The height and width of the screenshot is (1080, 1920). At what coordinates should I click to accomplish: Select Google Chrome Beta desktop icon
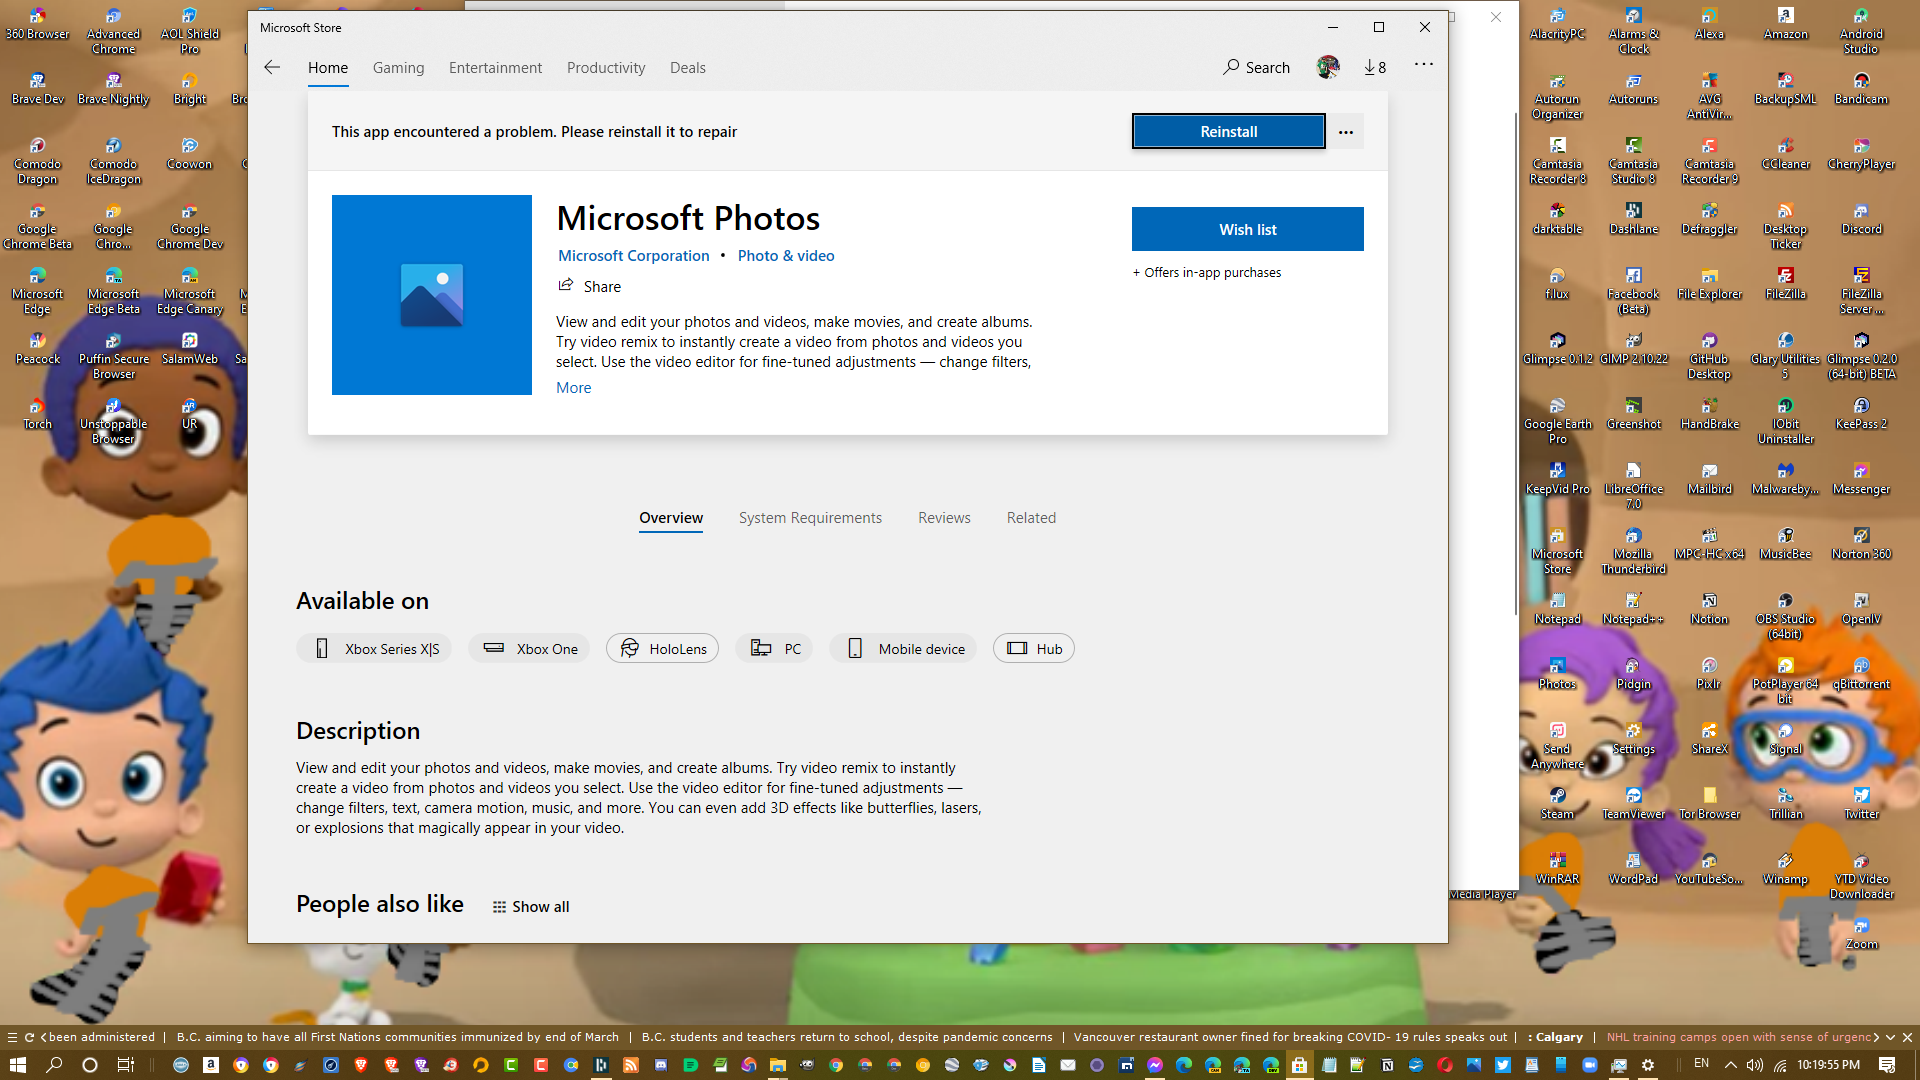(x=37, y=227)
